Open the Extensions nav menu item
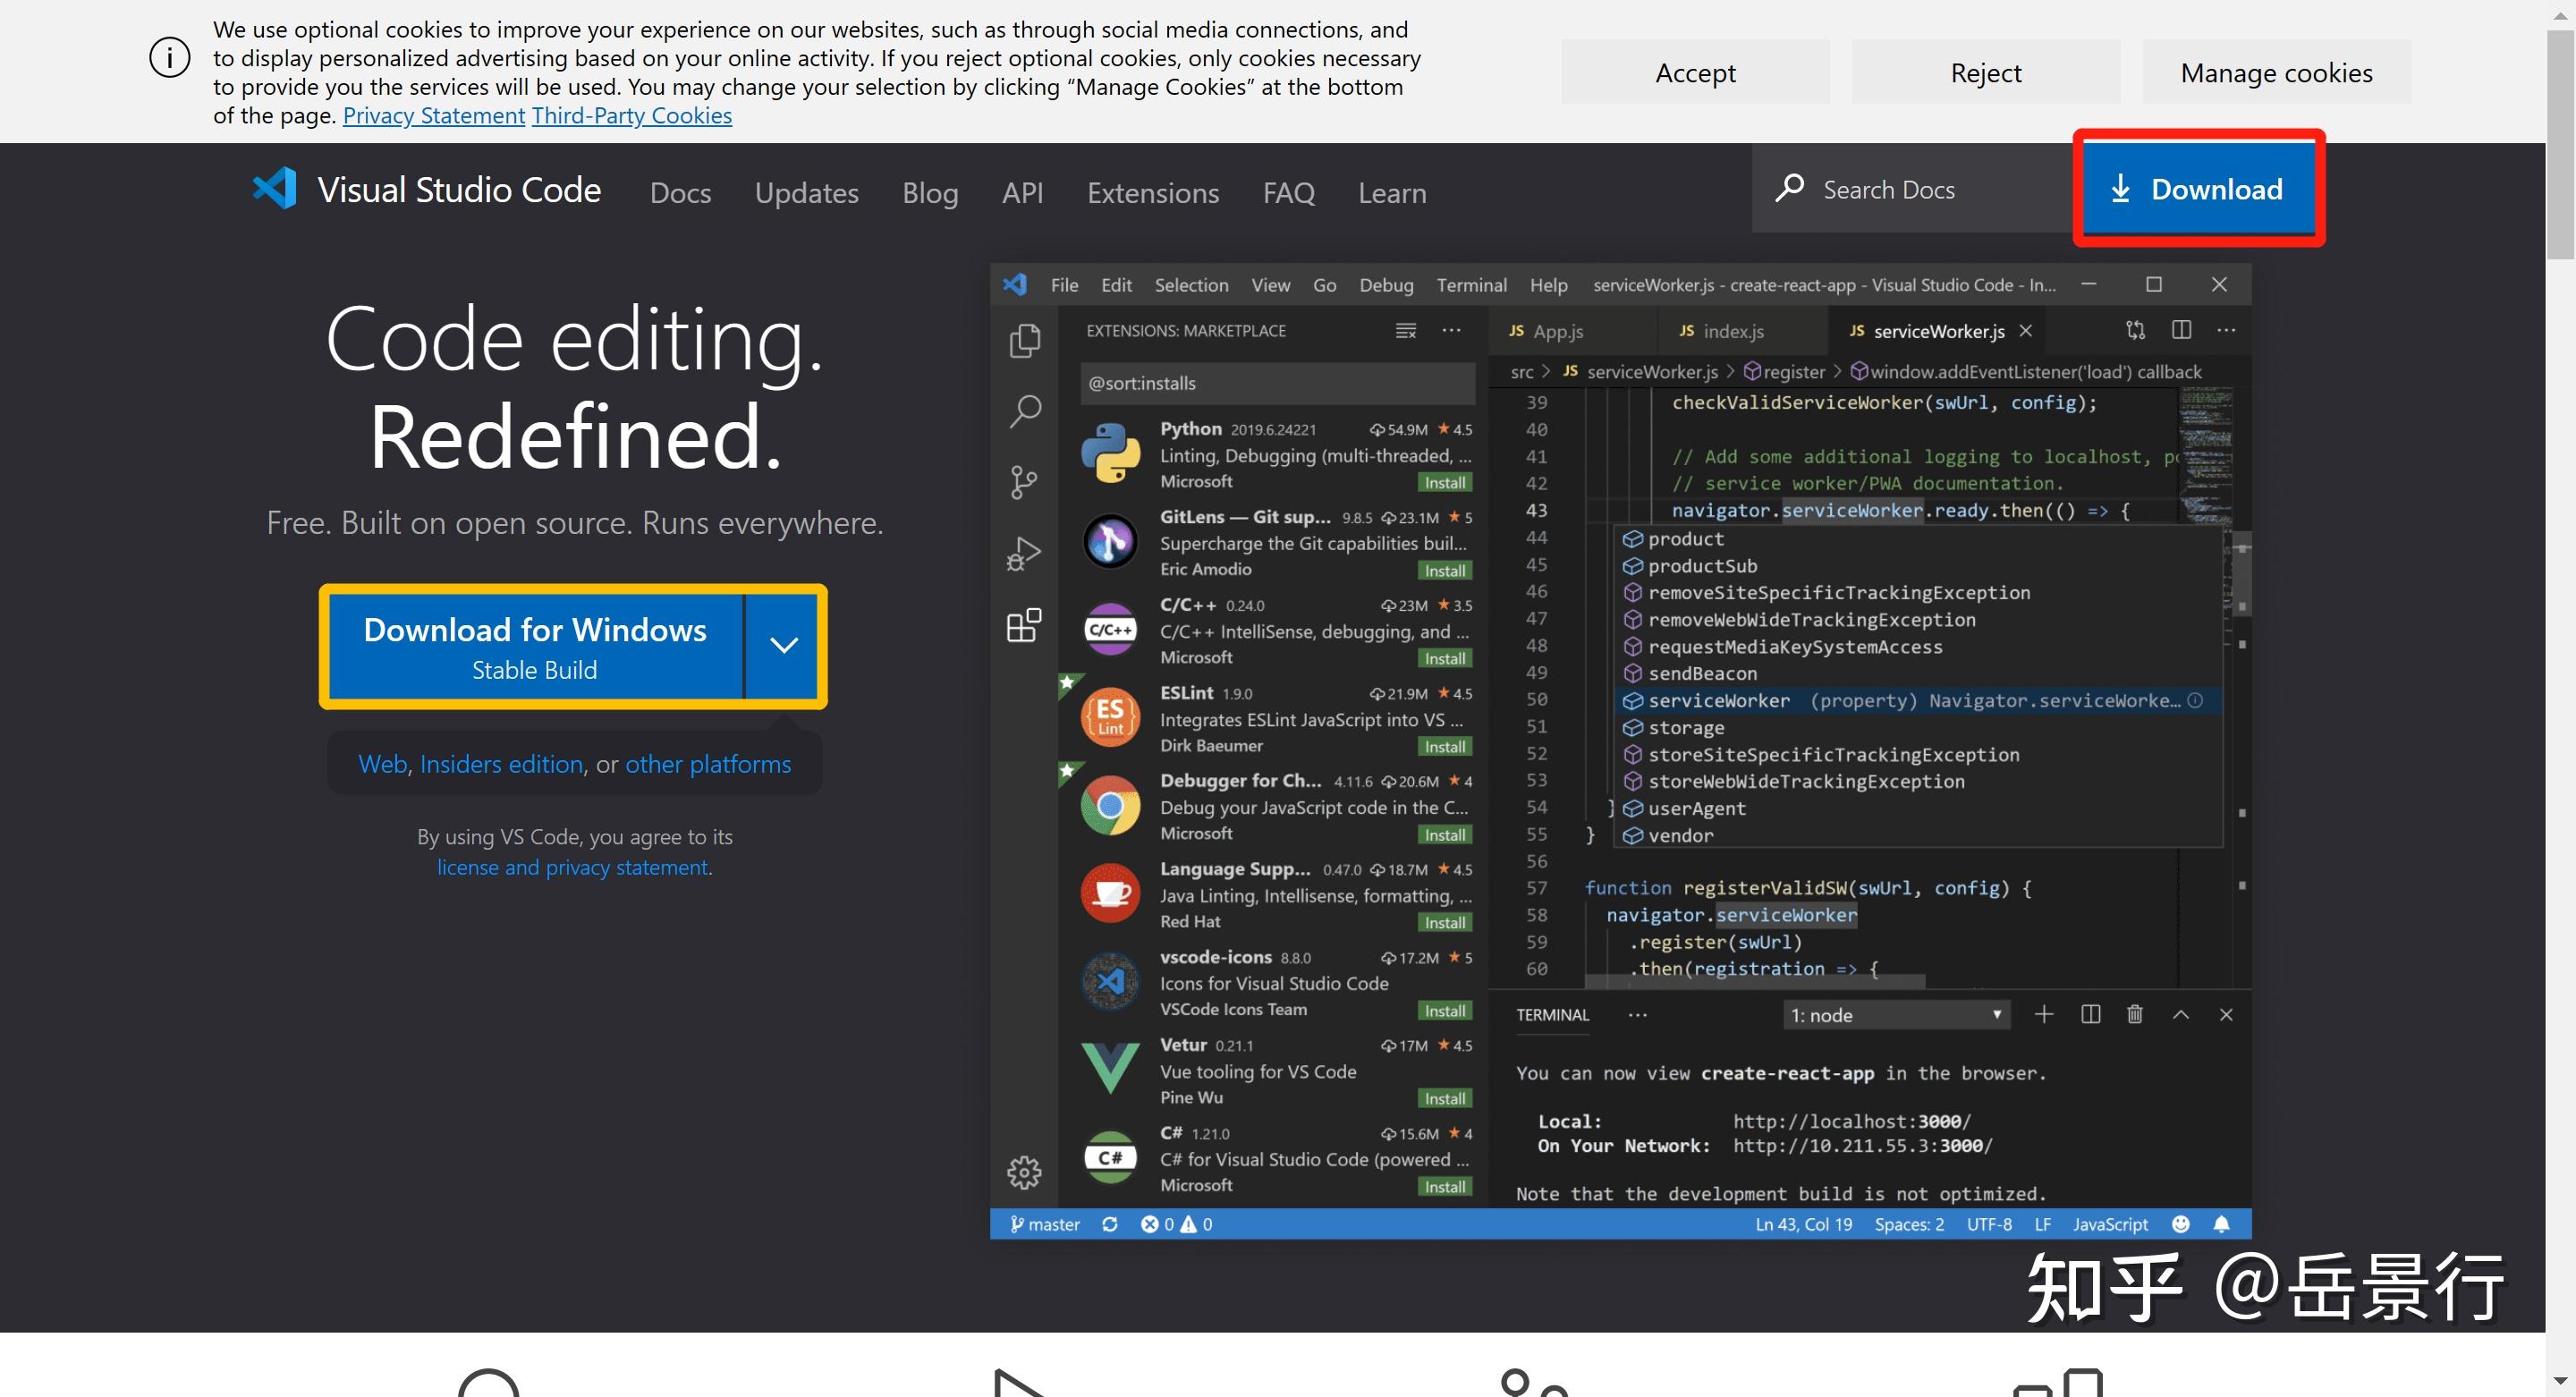 [1153, 193]
